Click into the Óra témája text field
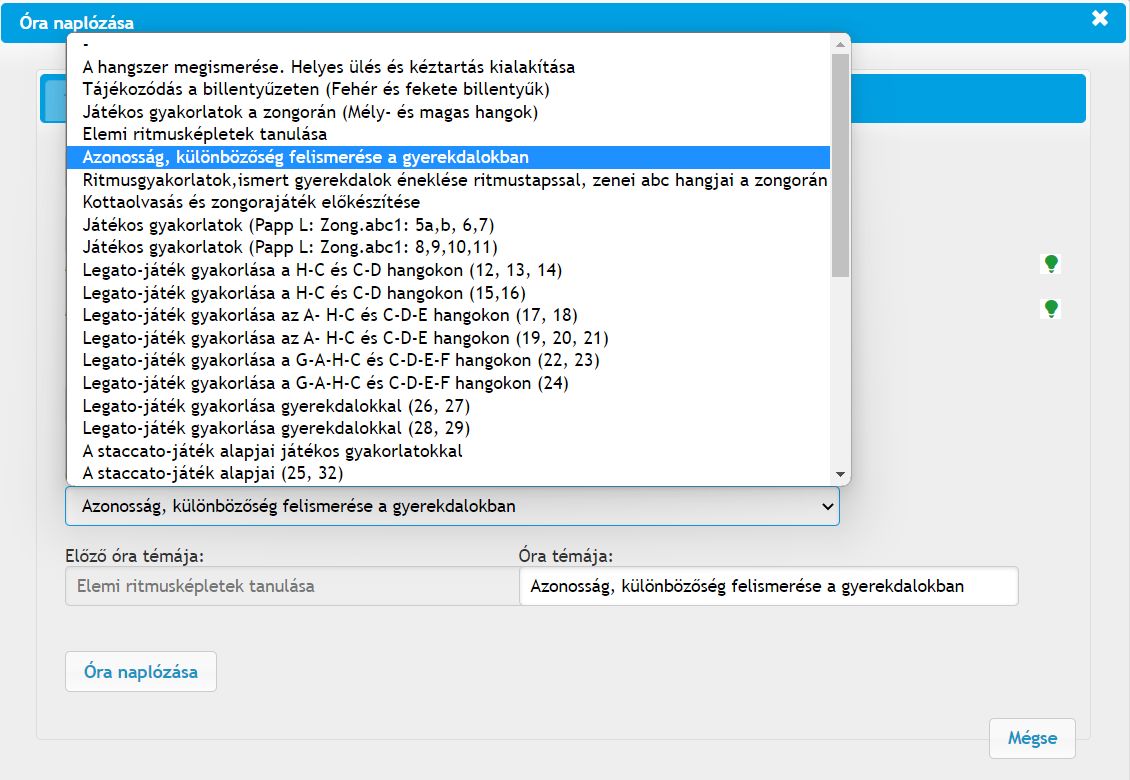The width and height of the screenshot is (1130, 780). (768, 587)
